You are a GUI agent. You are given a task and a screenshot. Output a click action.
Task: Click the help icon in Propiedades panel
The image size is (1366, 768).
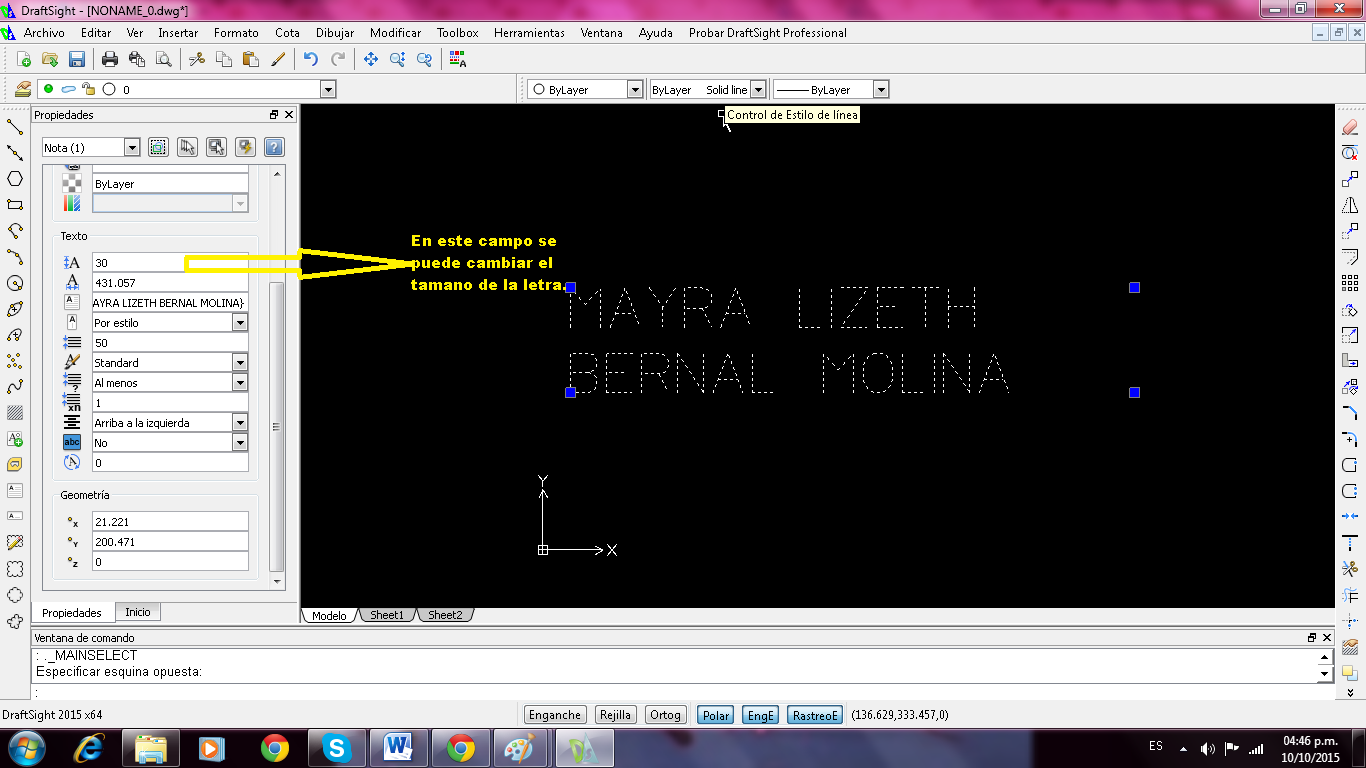pyautogui.click(x=273, y=147)
